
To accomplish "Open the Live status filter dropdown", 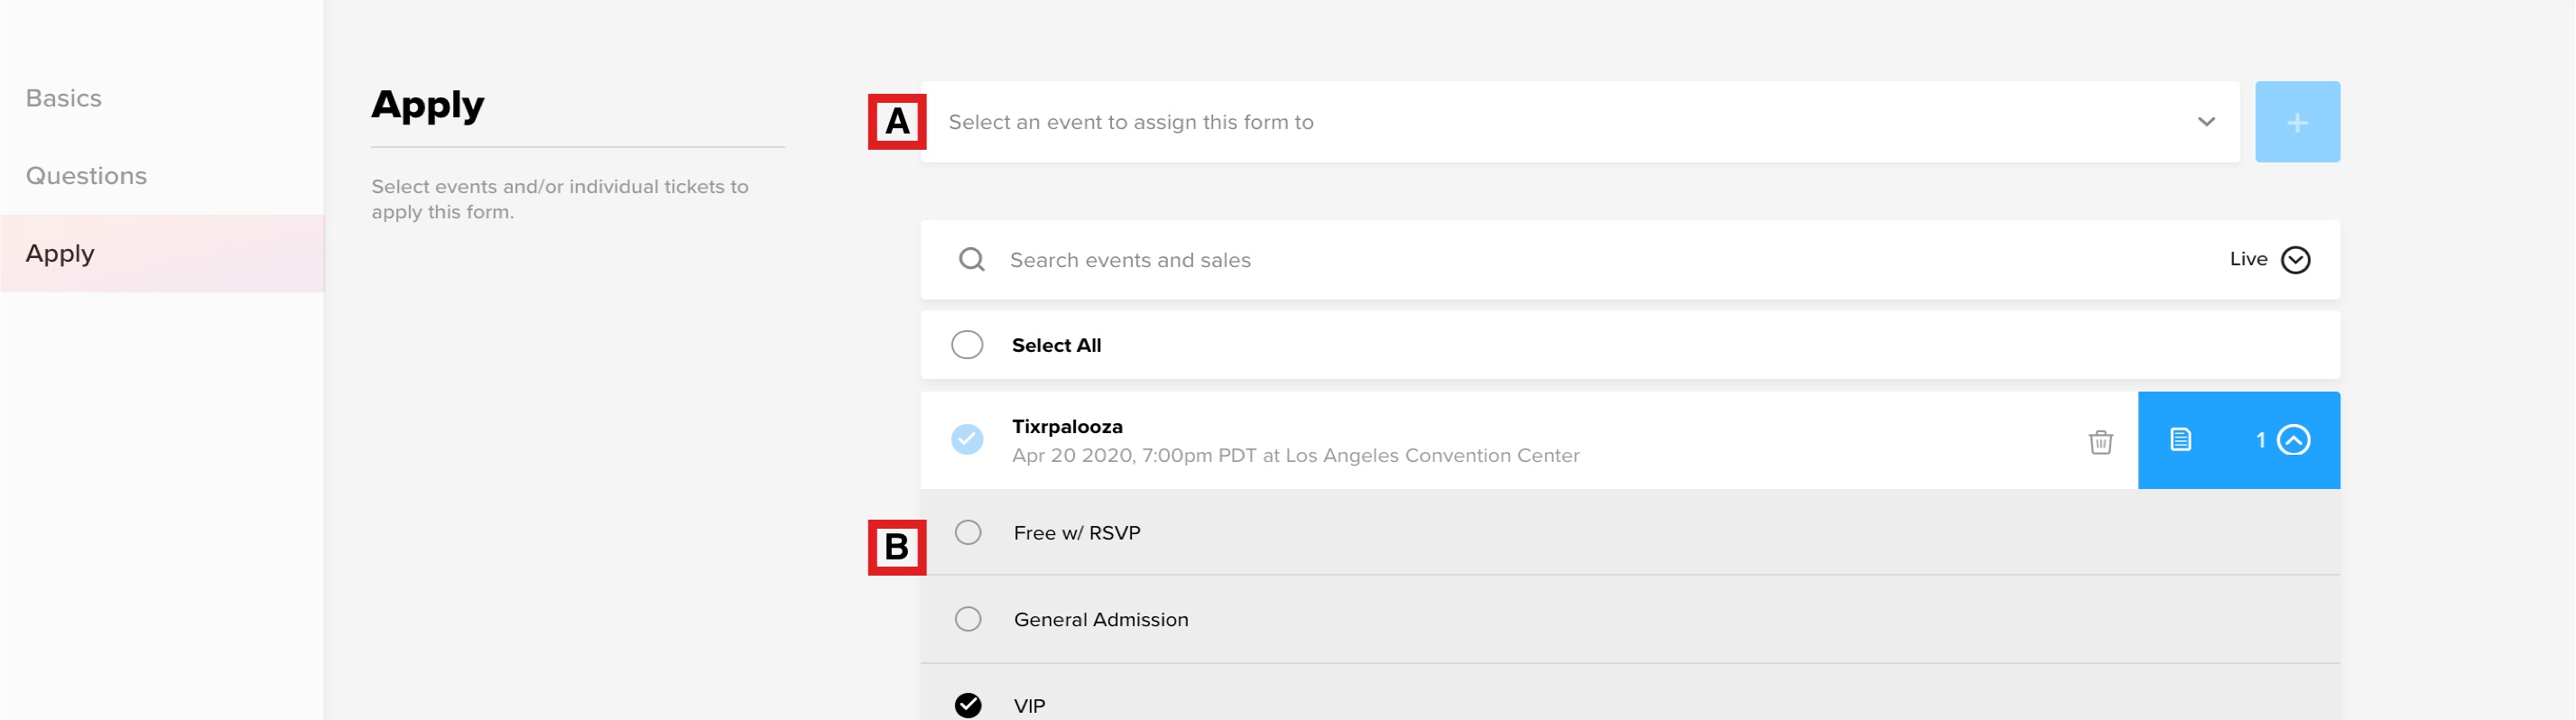I will [2269, 260].
